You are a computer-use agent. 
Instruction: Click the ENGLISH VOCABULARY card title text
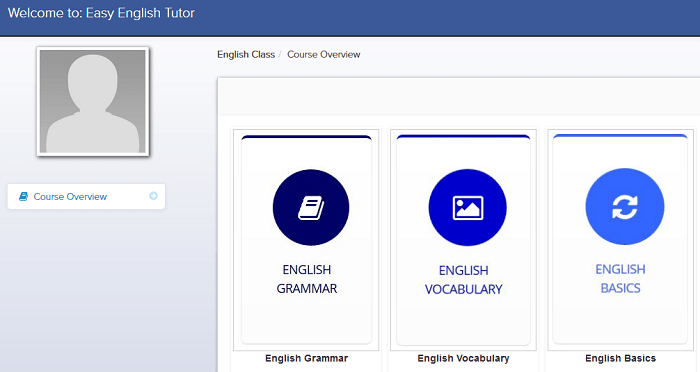click(463, 280)
